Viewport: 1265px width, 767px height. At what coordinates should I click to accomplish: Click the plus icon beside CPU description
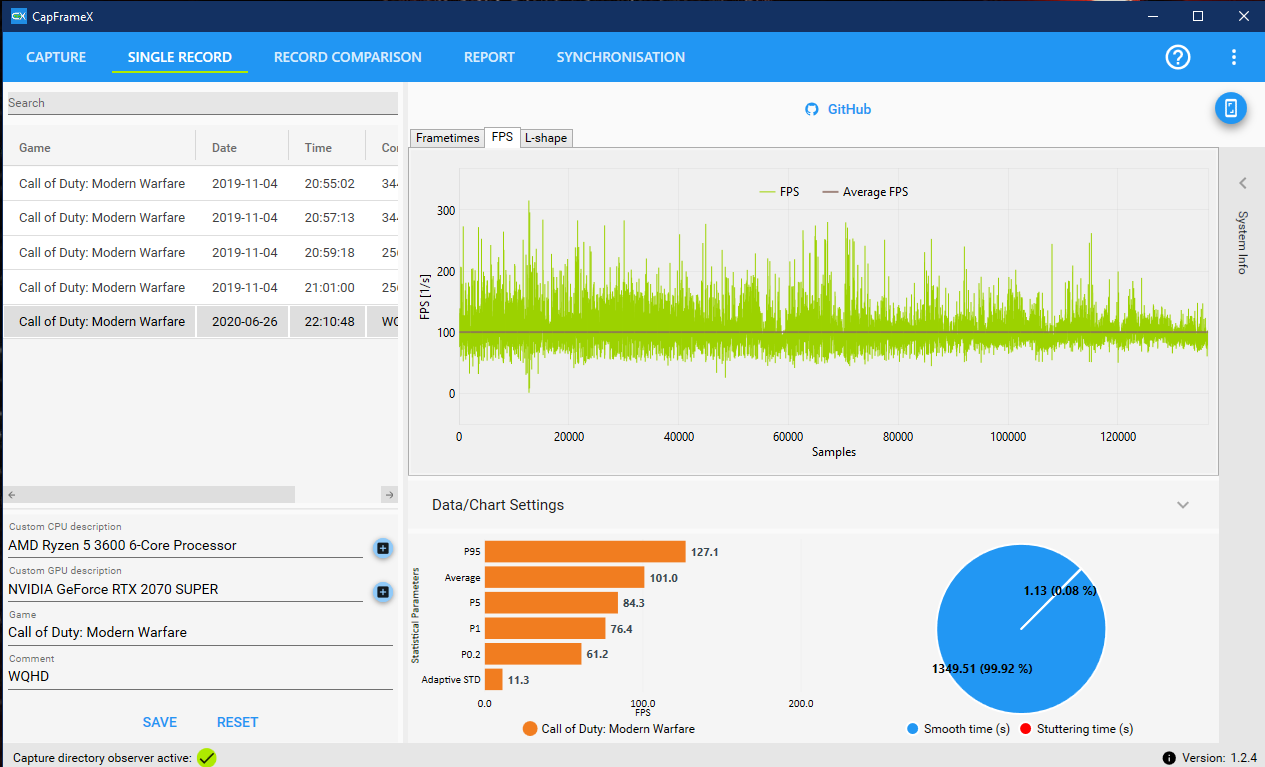382,547
